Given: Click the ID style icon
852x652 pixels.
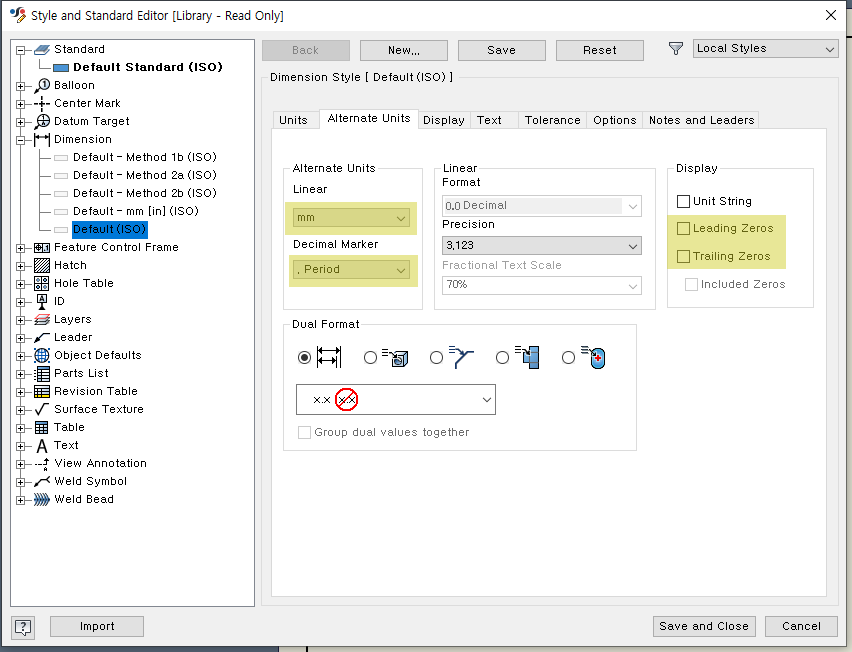Looking at the screenshot, I should pos(42,302).
